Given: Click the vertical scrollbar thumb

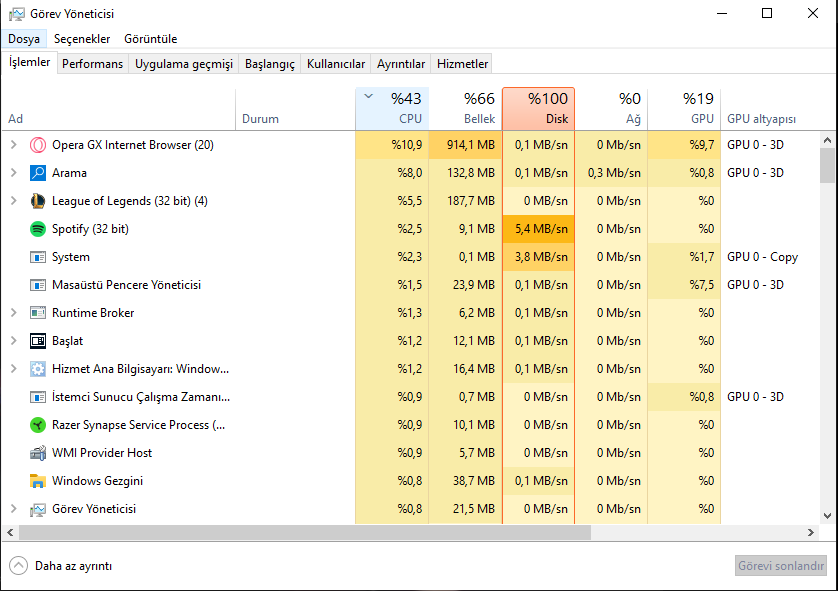Looking at the screenshot, I should 827,166.
